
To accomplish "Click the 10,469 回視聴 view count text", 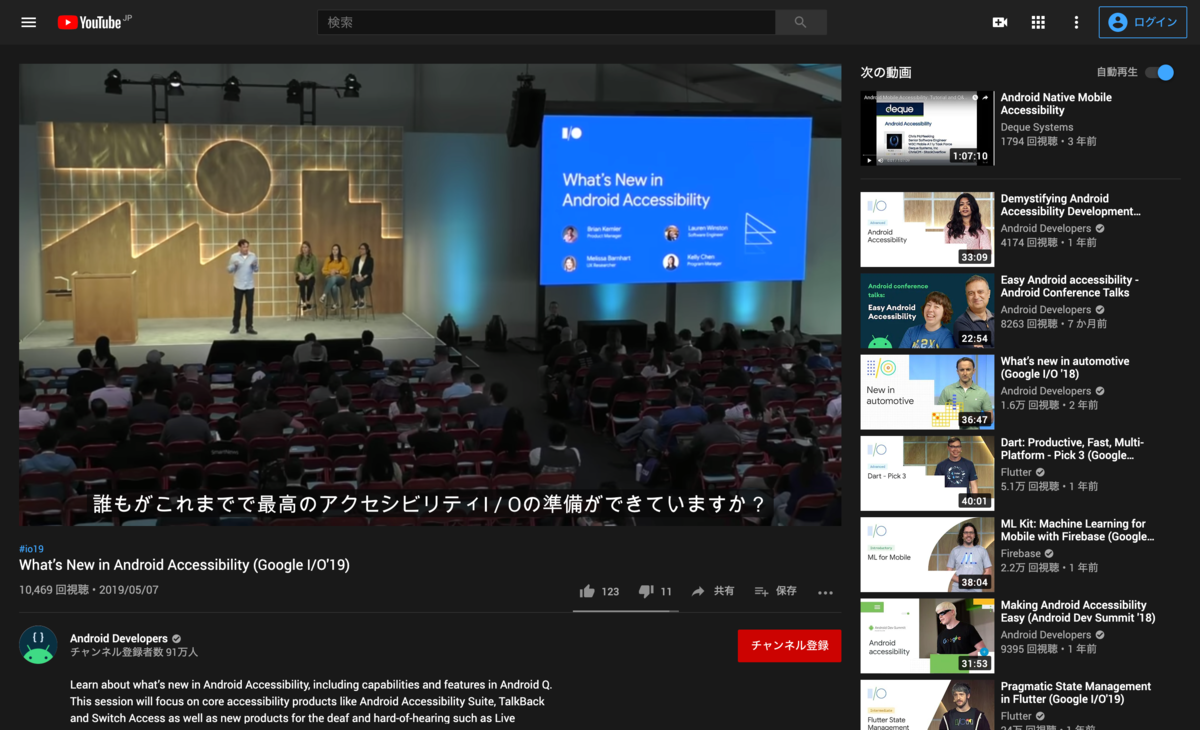I will (54, 590).
